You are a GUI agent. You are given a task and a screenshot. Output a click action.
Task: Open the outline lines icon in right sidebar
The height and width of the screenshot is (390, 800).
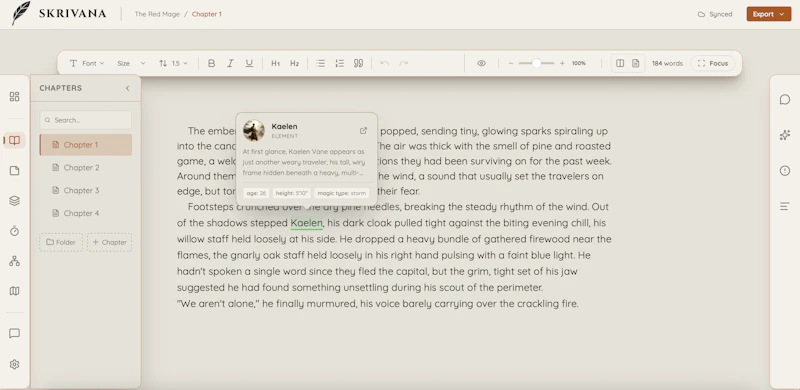click(x=785, y=206)
